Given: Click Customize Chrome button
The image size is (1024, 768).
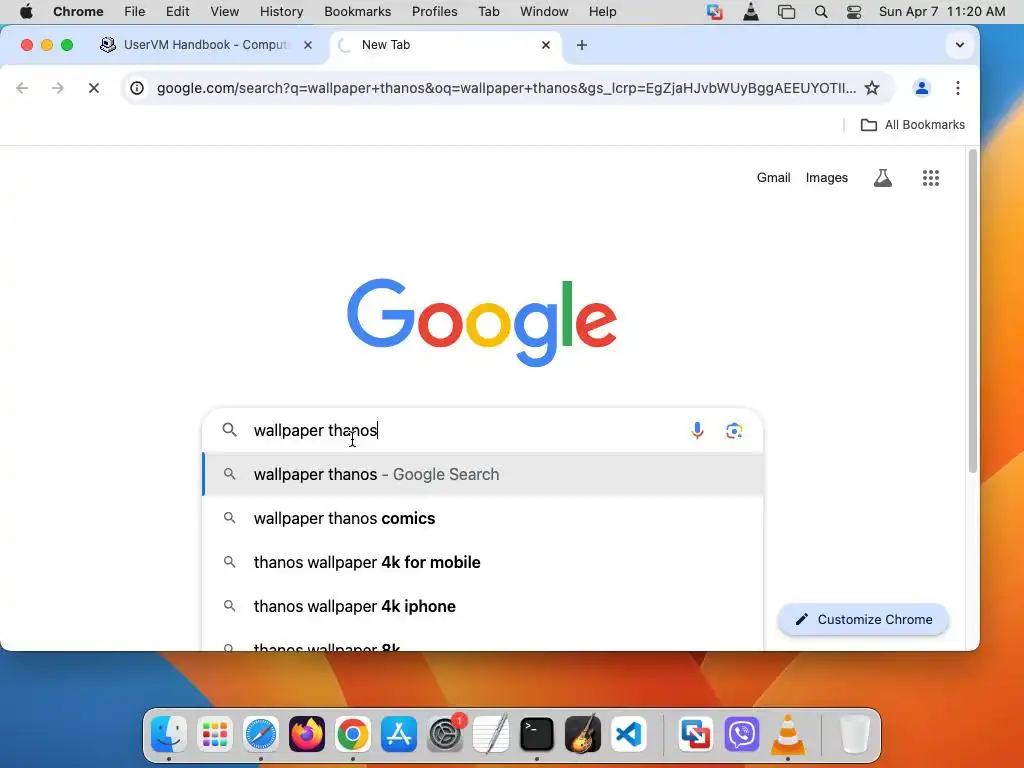Looking at the screenshot, I should pos(863,619).
